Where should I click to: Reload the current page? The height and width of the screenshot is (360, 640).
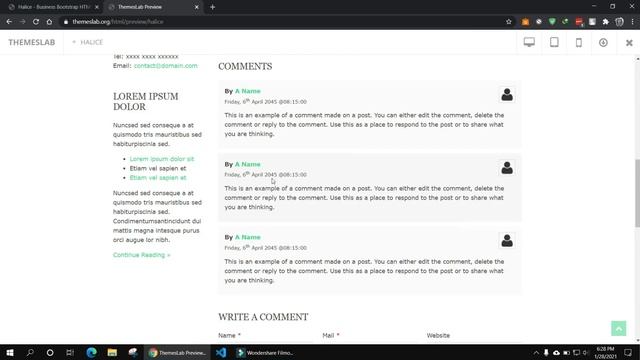coord(36,22)
